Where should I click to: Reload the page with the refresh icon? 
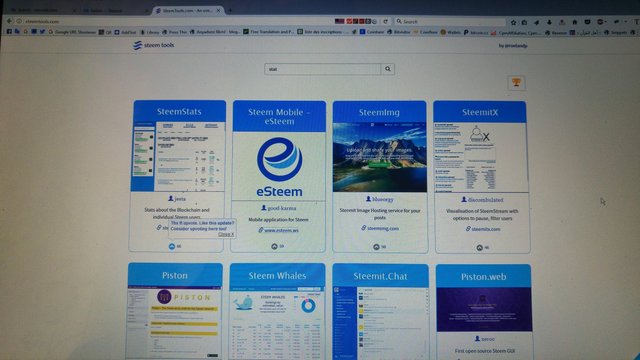point(385,21)
